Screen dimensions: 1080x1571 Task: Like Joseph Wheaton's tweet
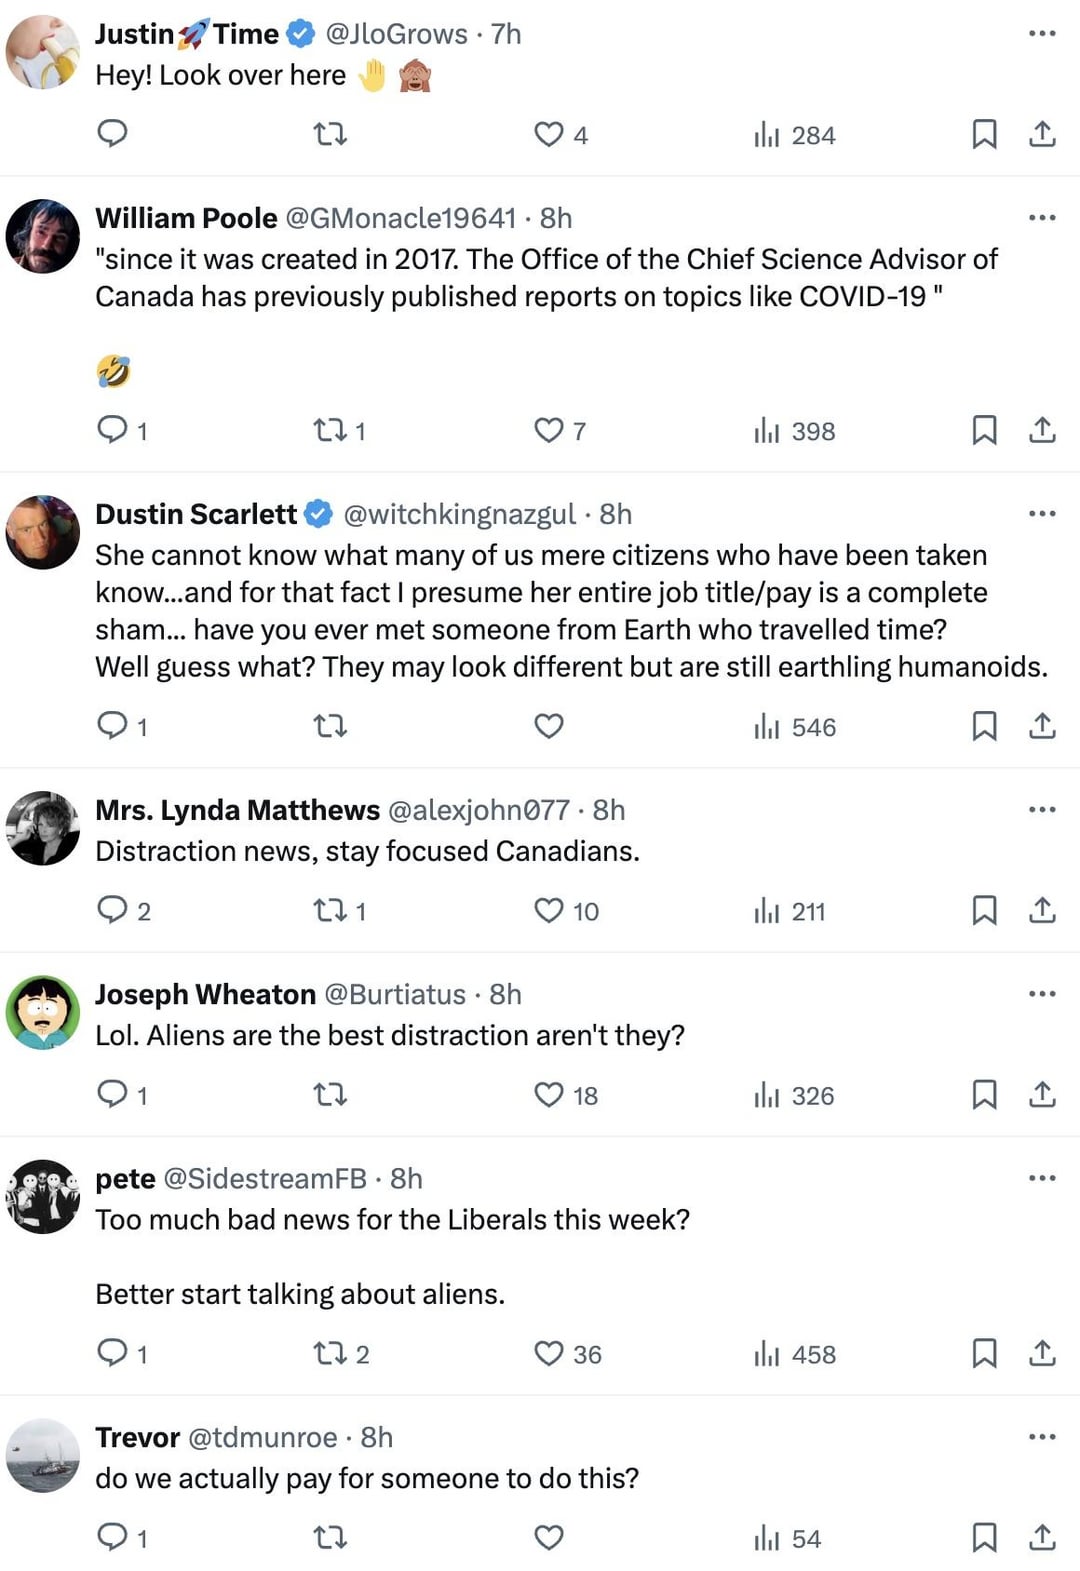[549, 1095]
